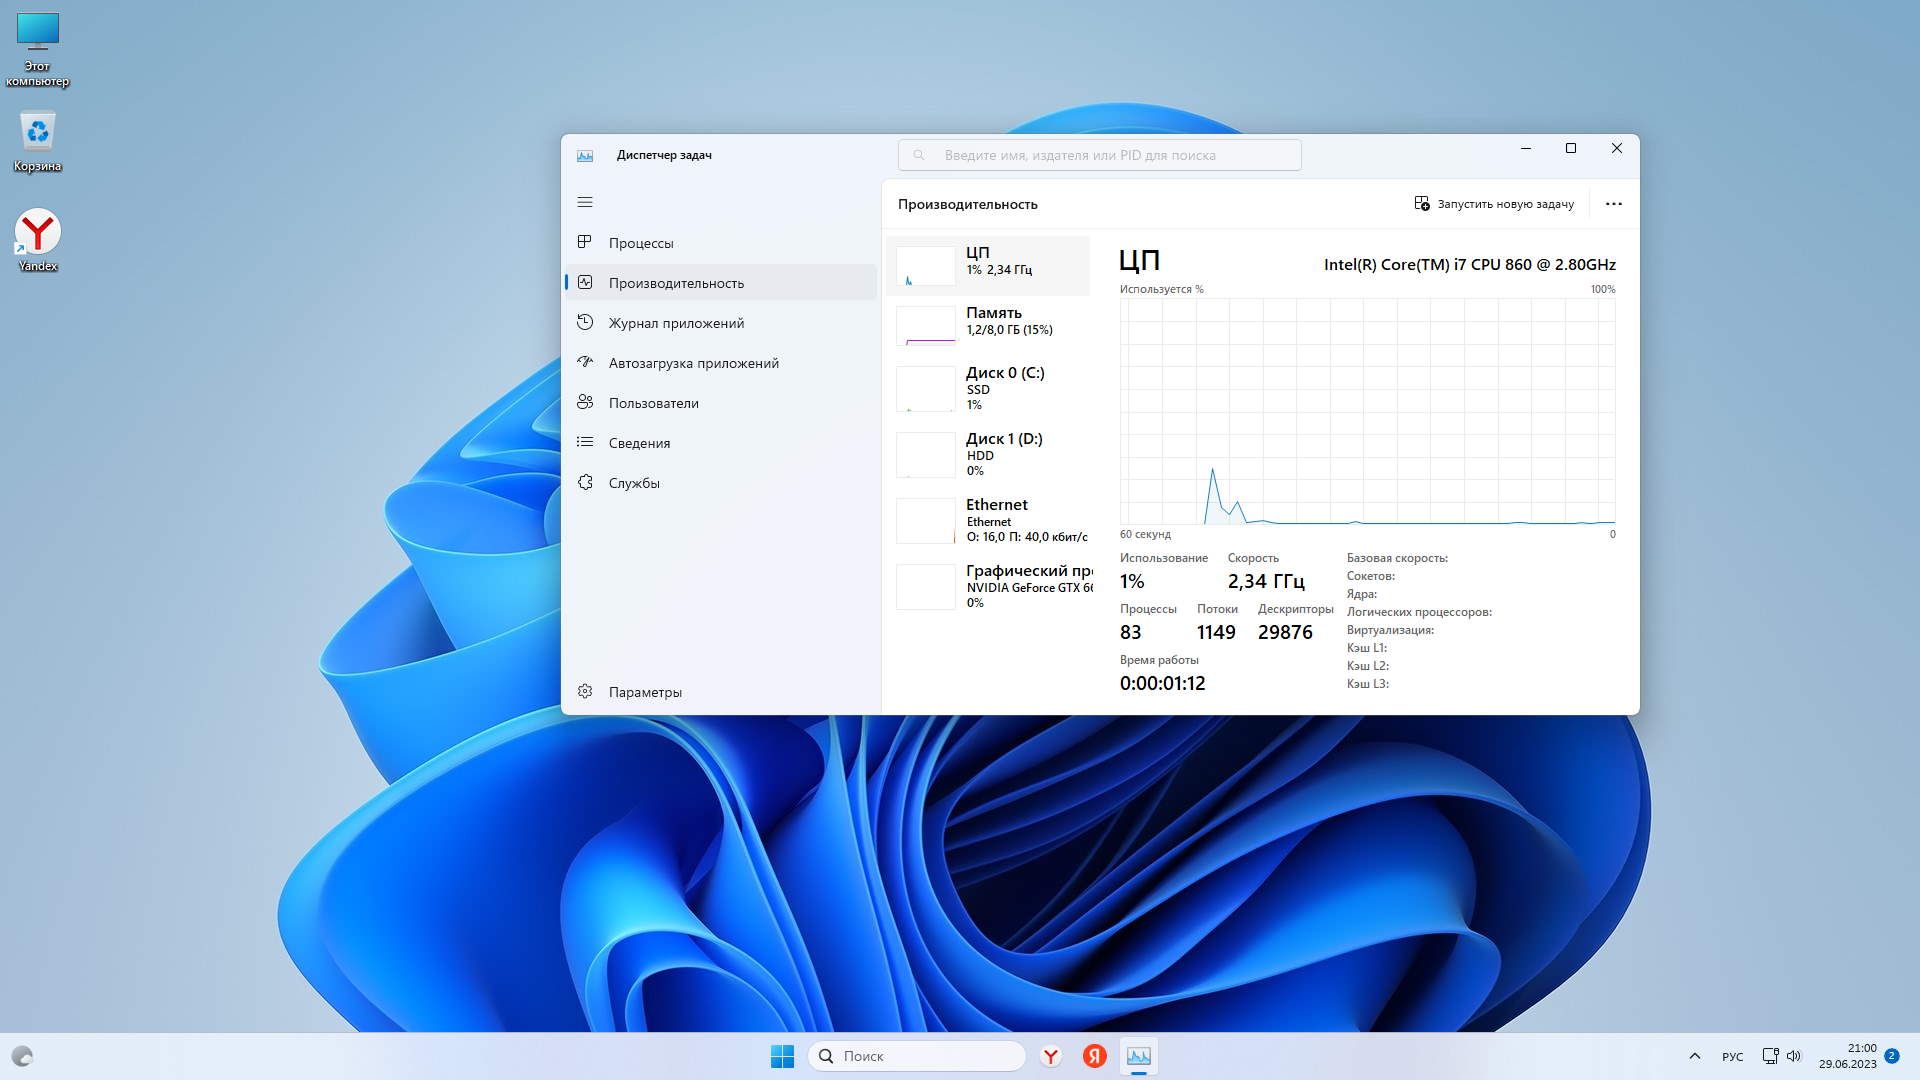Open Журнал приложений history page

676,323
